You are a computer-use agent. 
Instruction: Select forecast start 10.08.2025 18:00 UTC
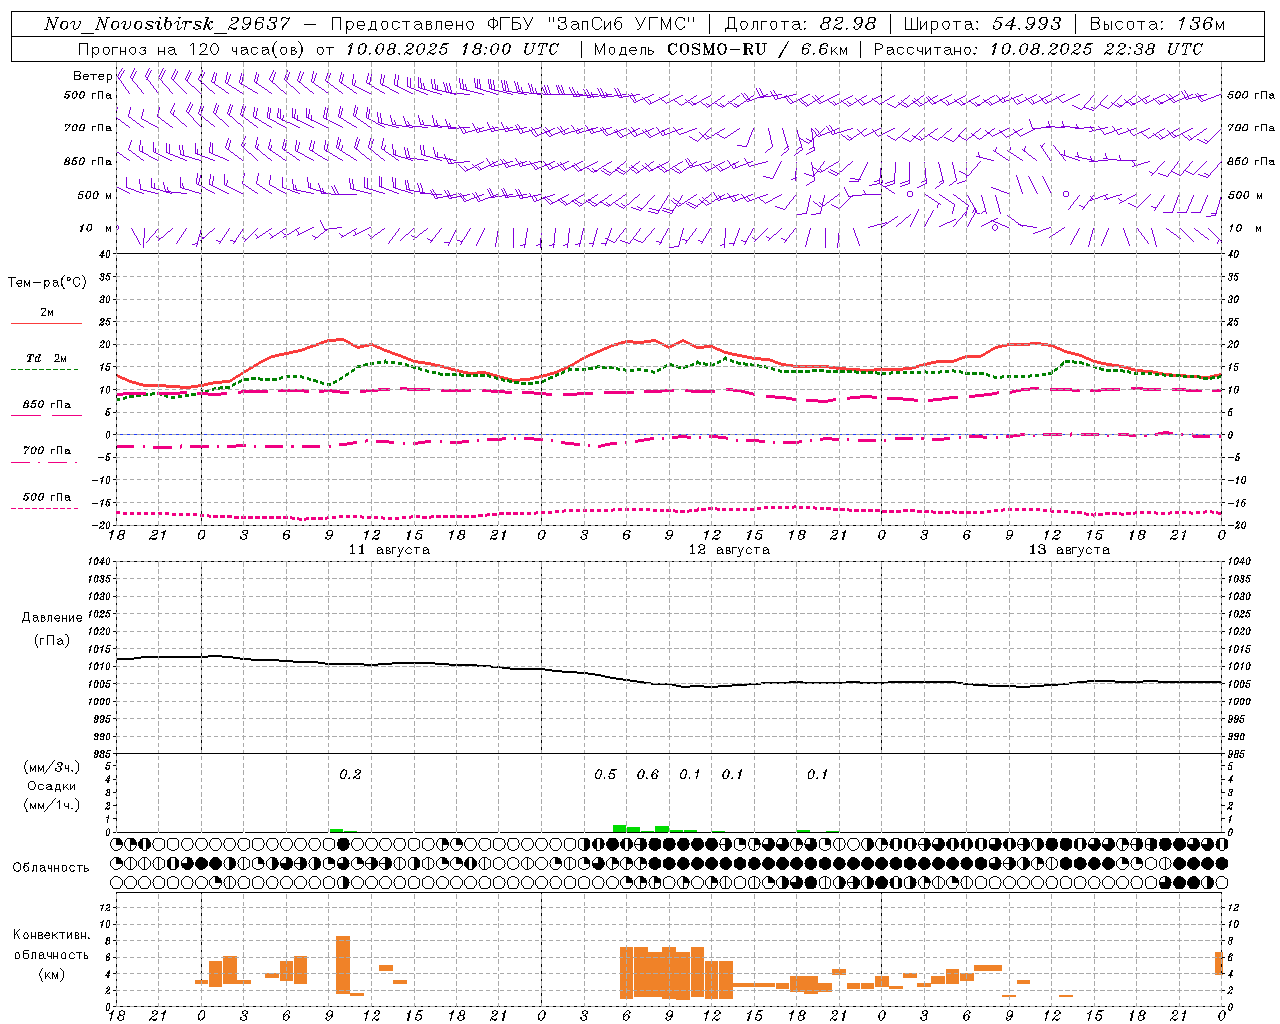point(453,49)
